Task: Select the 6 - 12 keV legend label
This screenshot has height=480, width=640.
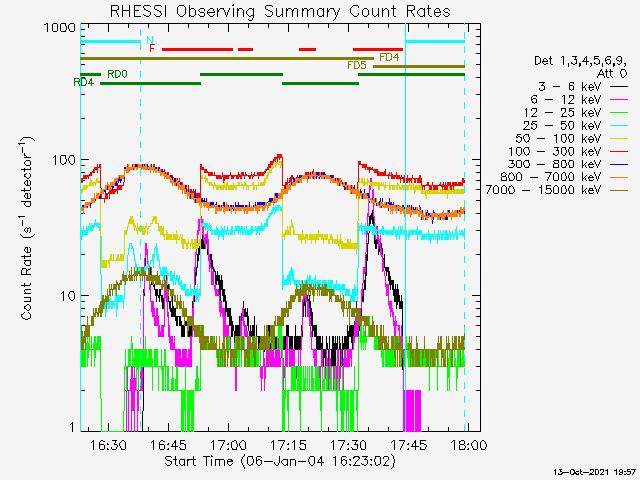Action: (566, 100)
